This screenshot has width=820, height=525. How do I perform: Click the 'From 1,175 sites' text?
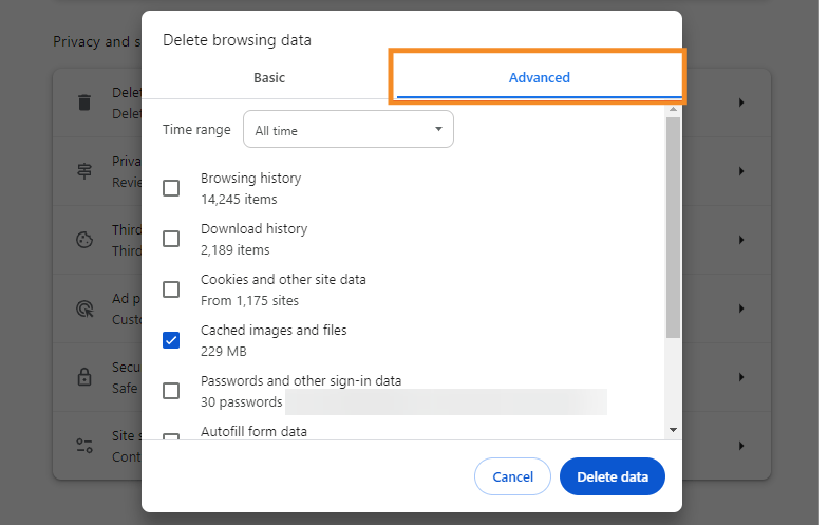[x=250, y=301]
